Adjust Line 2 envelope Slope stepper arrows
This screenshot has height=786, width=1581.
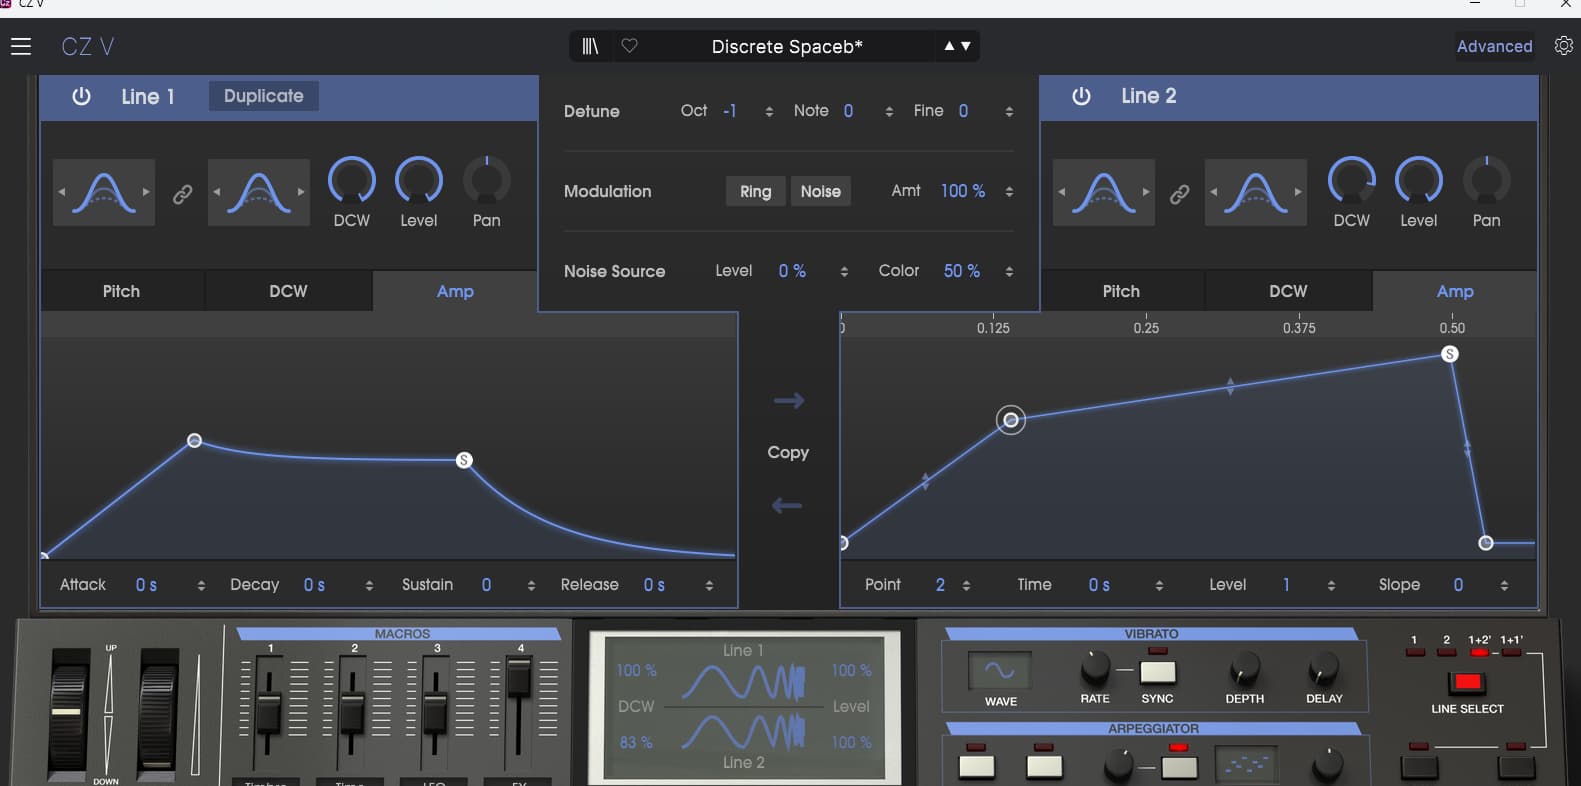click(x=1504, y=586)
